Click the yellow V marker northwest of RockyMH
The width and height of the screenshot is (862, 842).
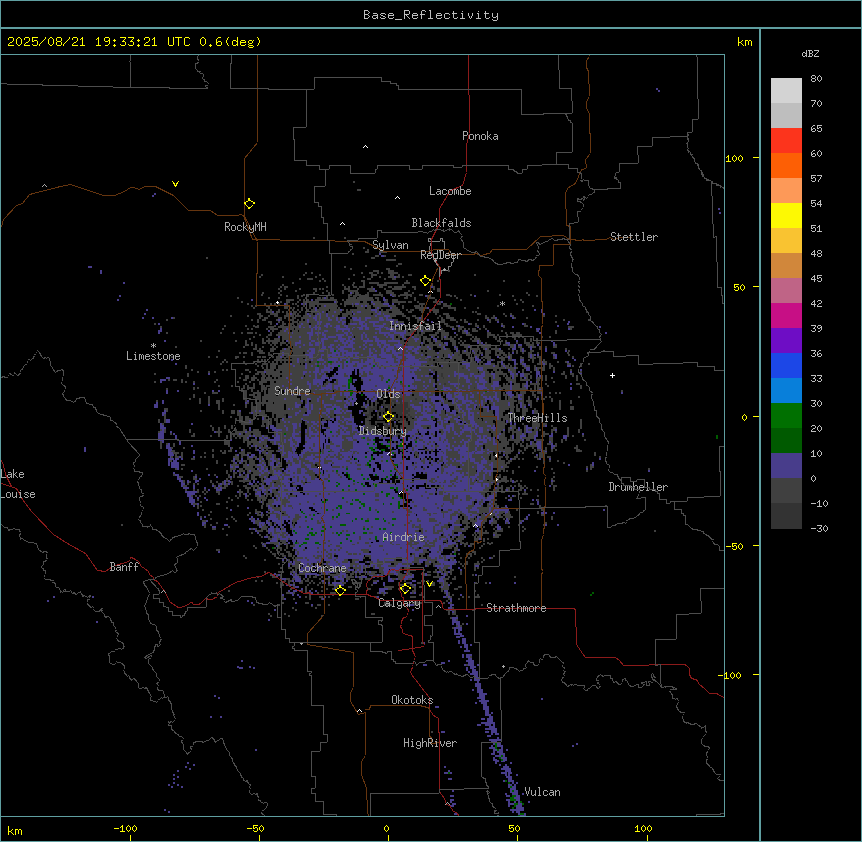(175, 184)
